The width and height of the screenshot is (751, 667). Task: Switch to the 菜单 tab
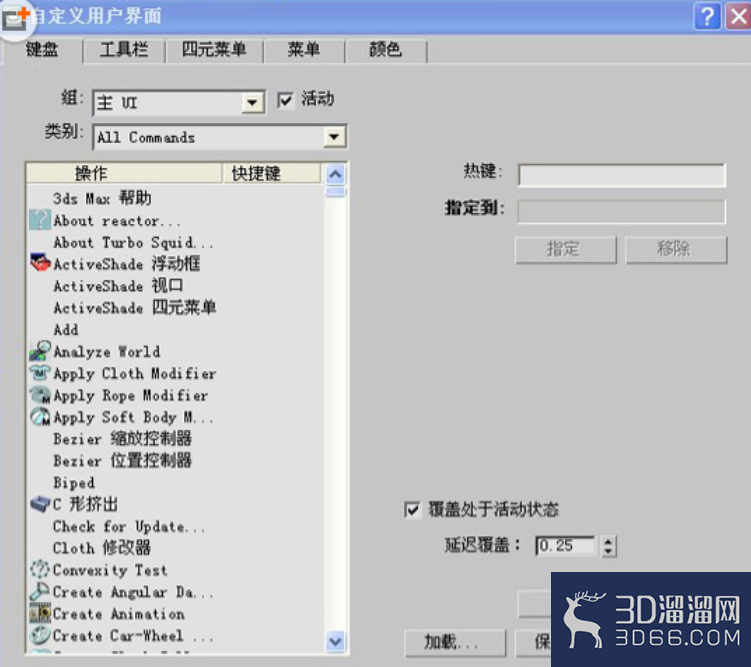pyautogui.click(x=304, y=49)
